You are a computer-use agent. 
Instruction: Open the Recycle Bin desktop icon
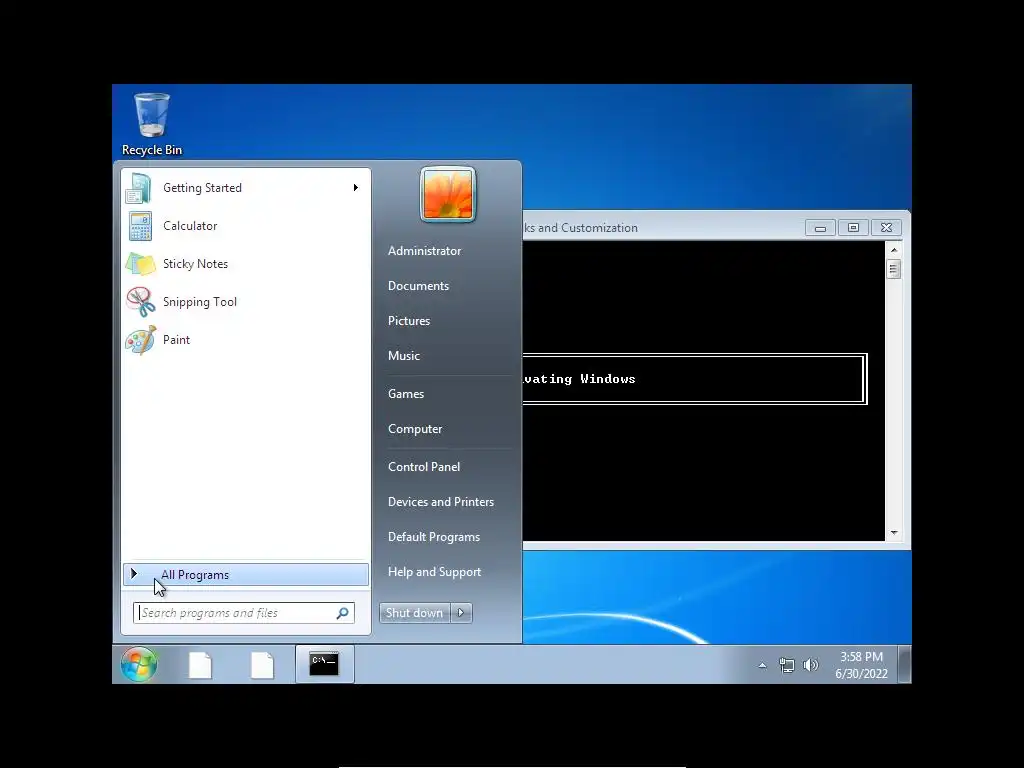tap(152, 124)
